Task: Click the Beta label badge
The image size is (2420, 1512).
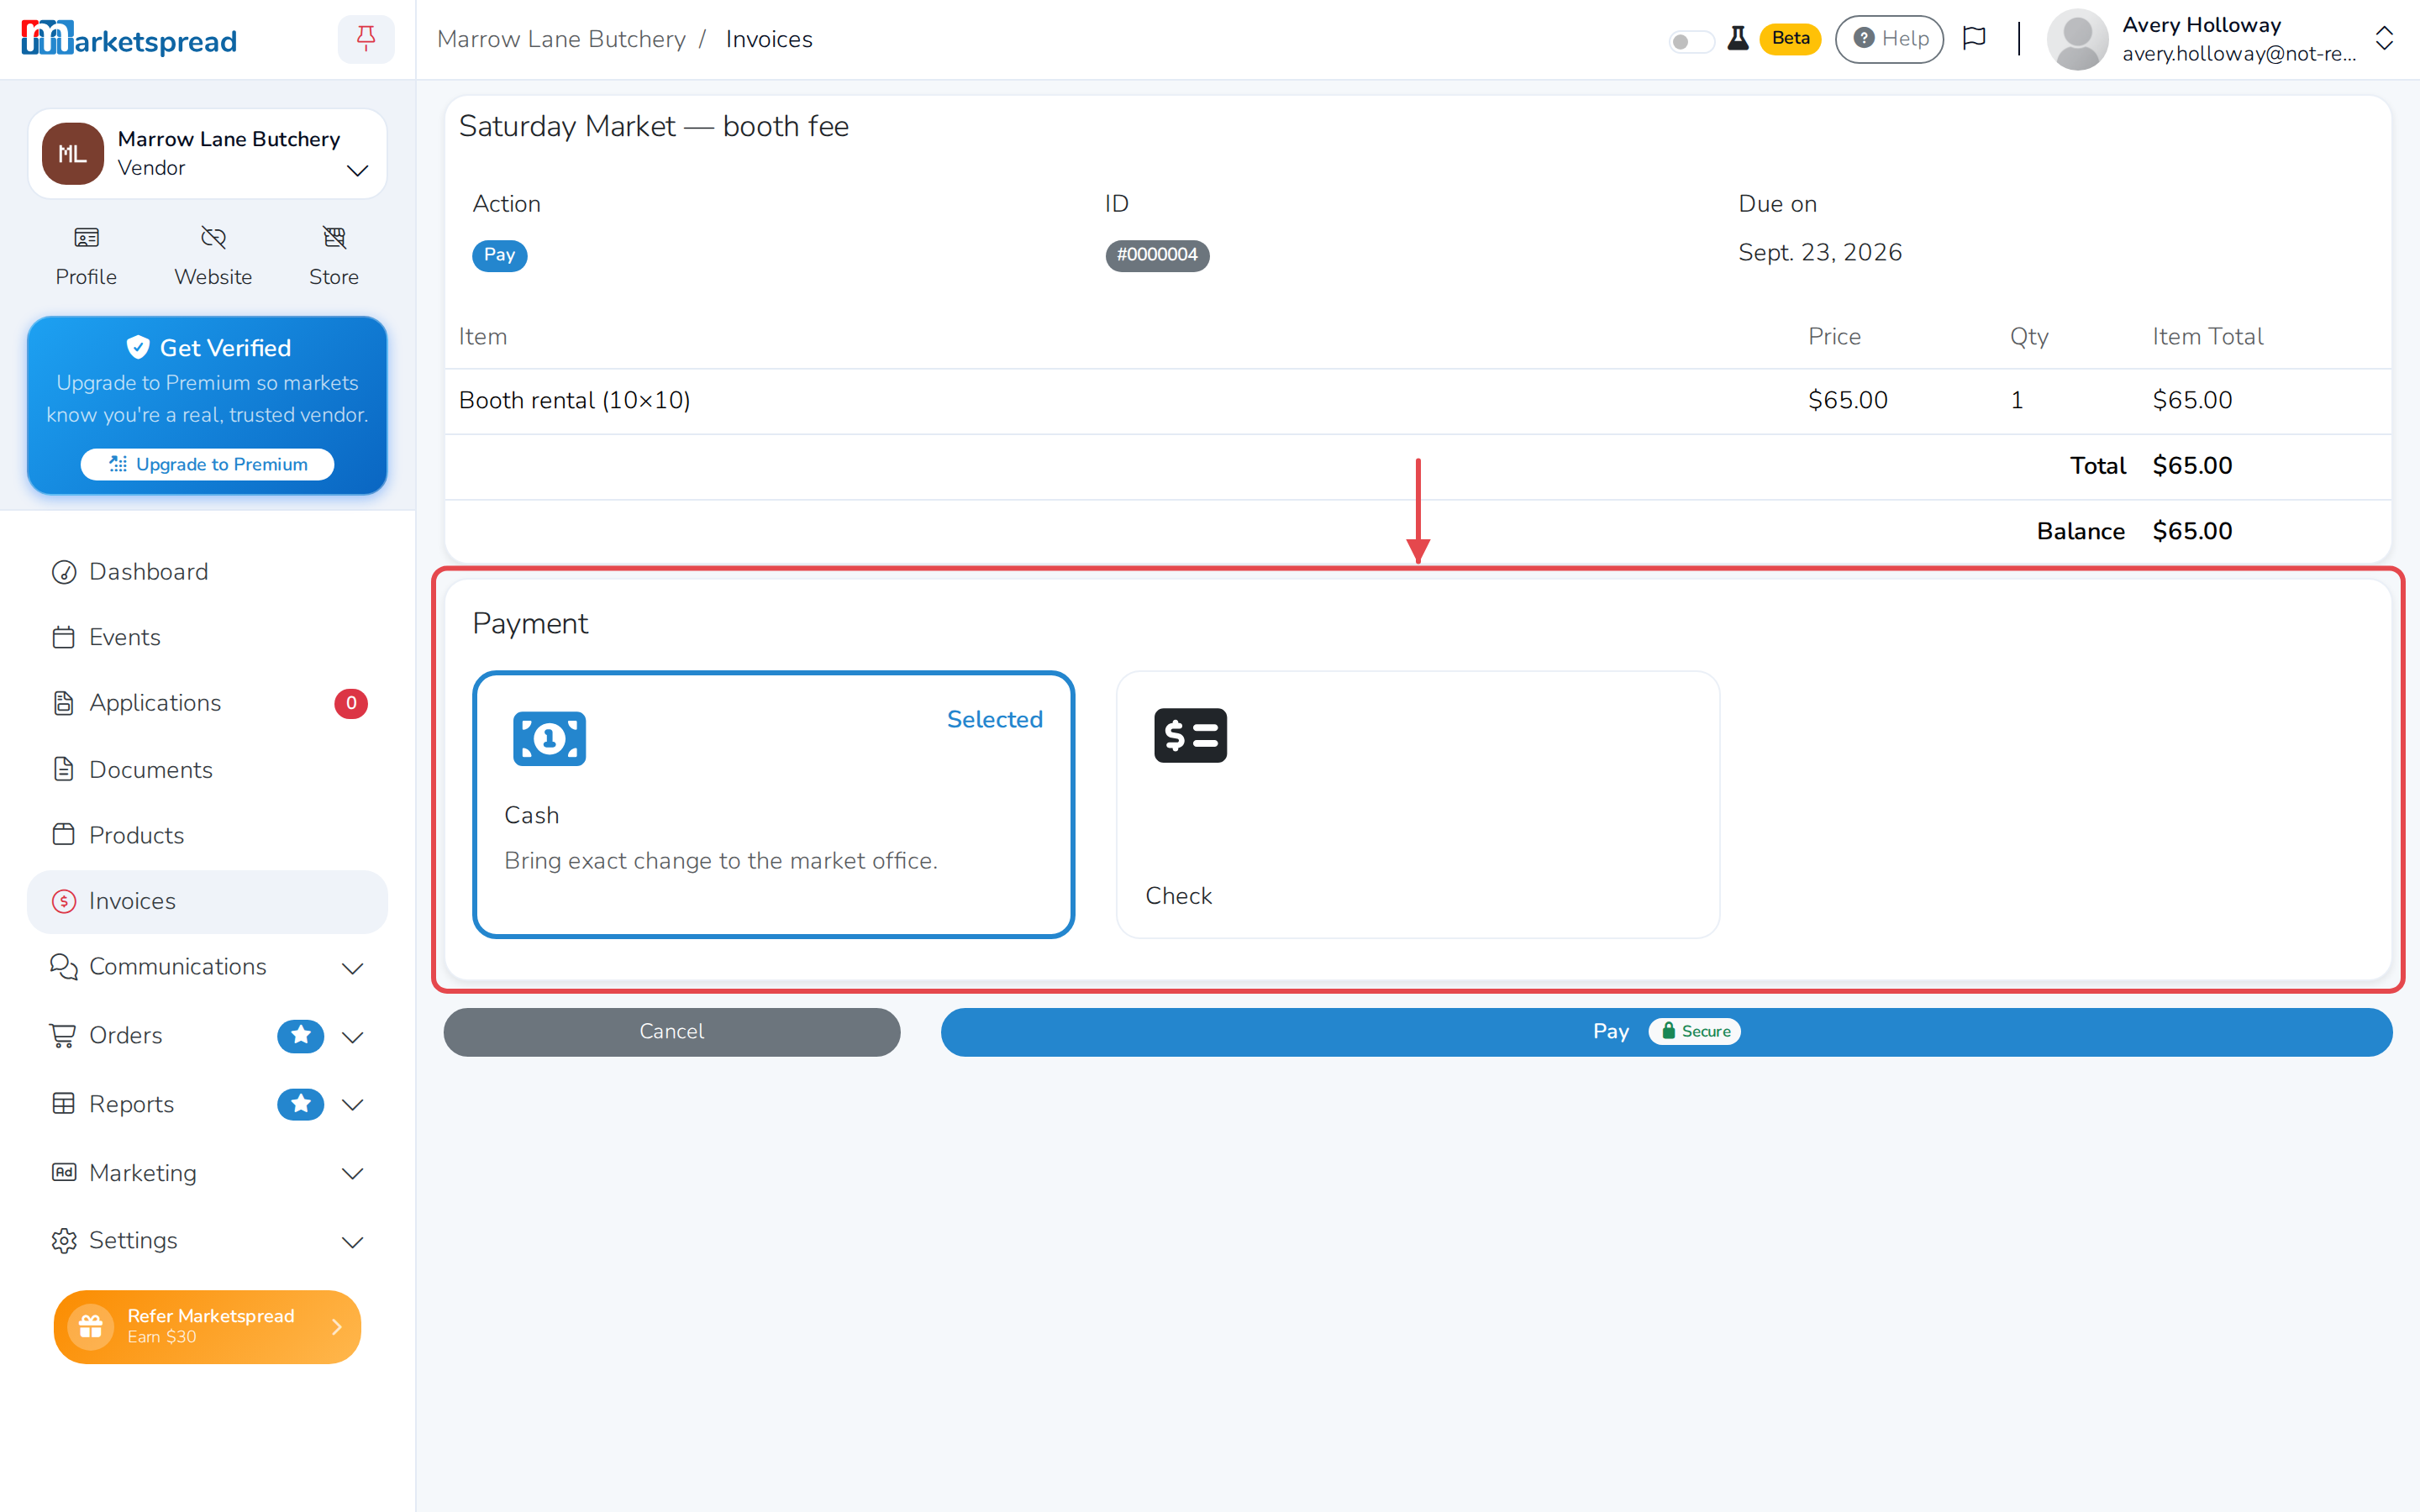Action: click(x=1790, y=38)
